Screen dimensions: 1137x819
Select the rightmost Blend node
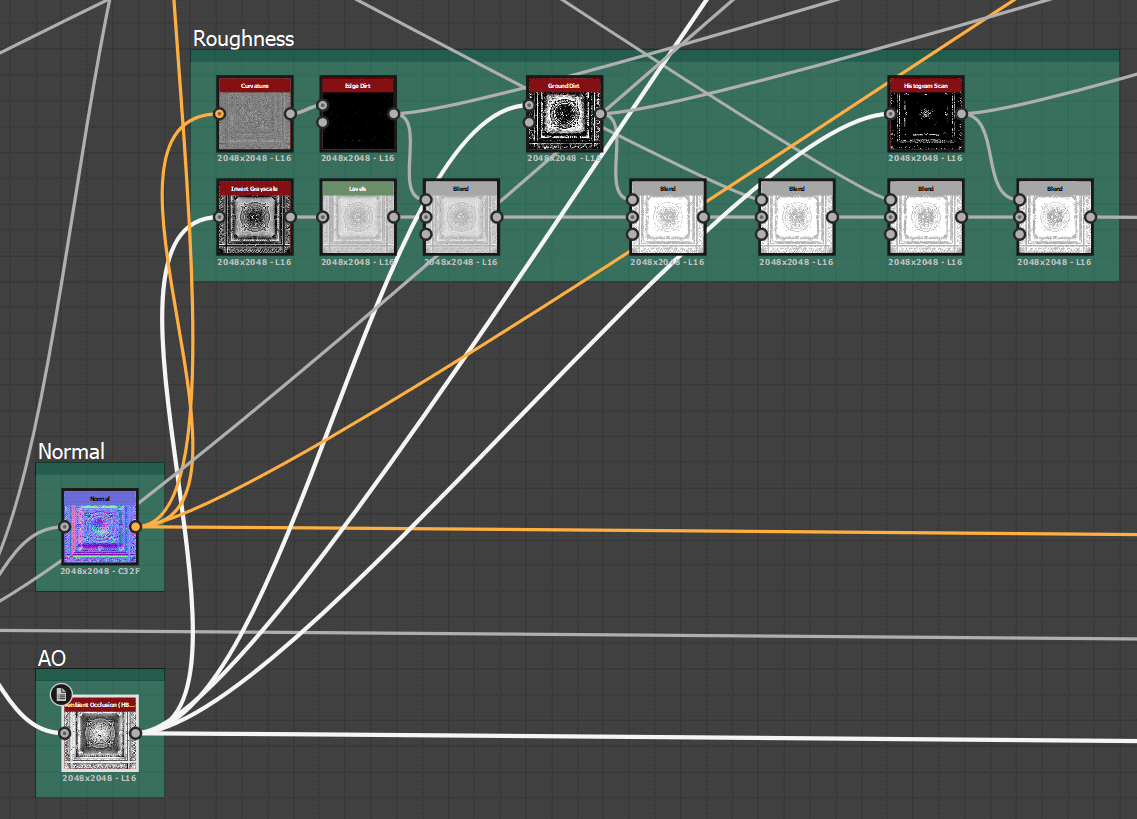(1054, 217)
